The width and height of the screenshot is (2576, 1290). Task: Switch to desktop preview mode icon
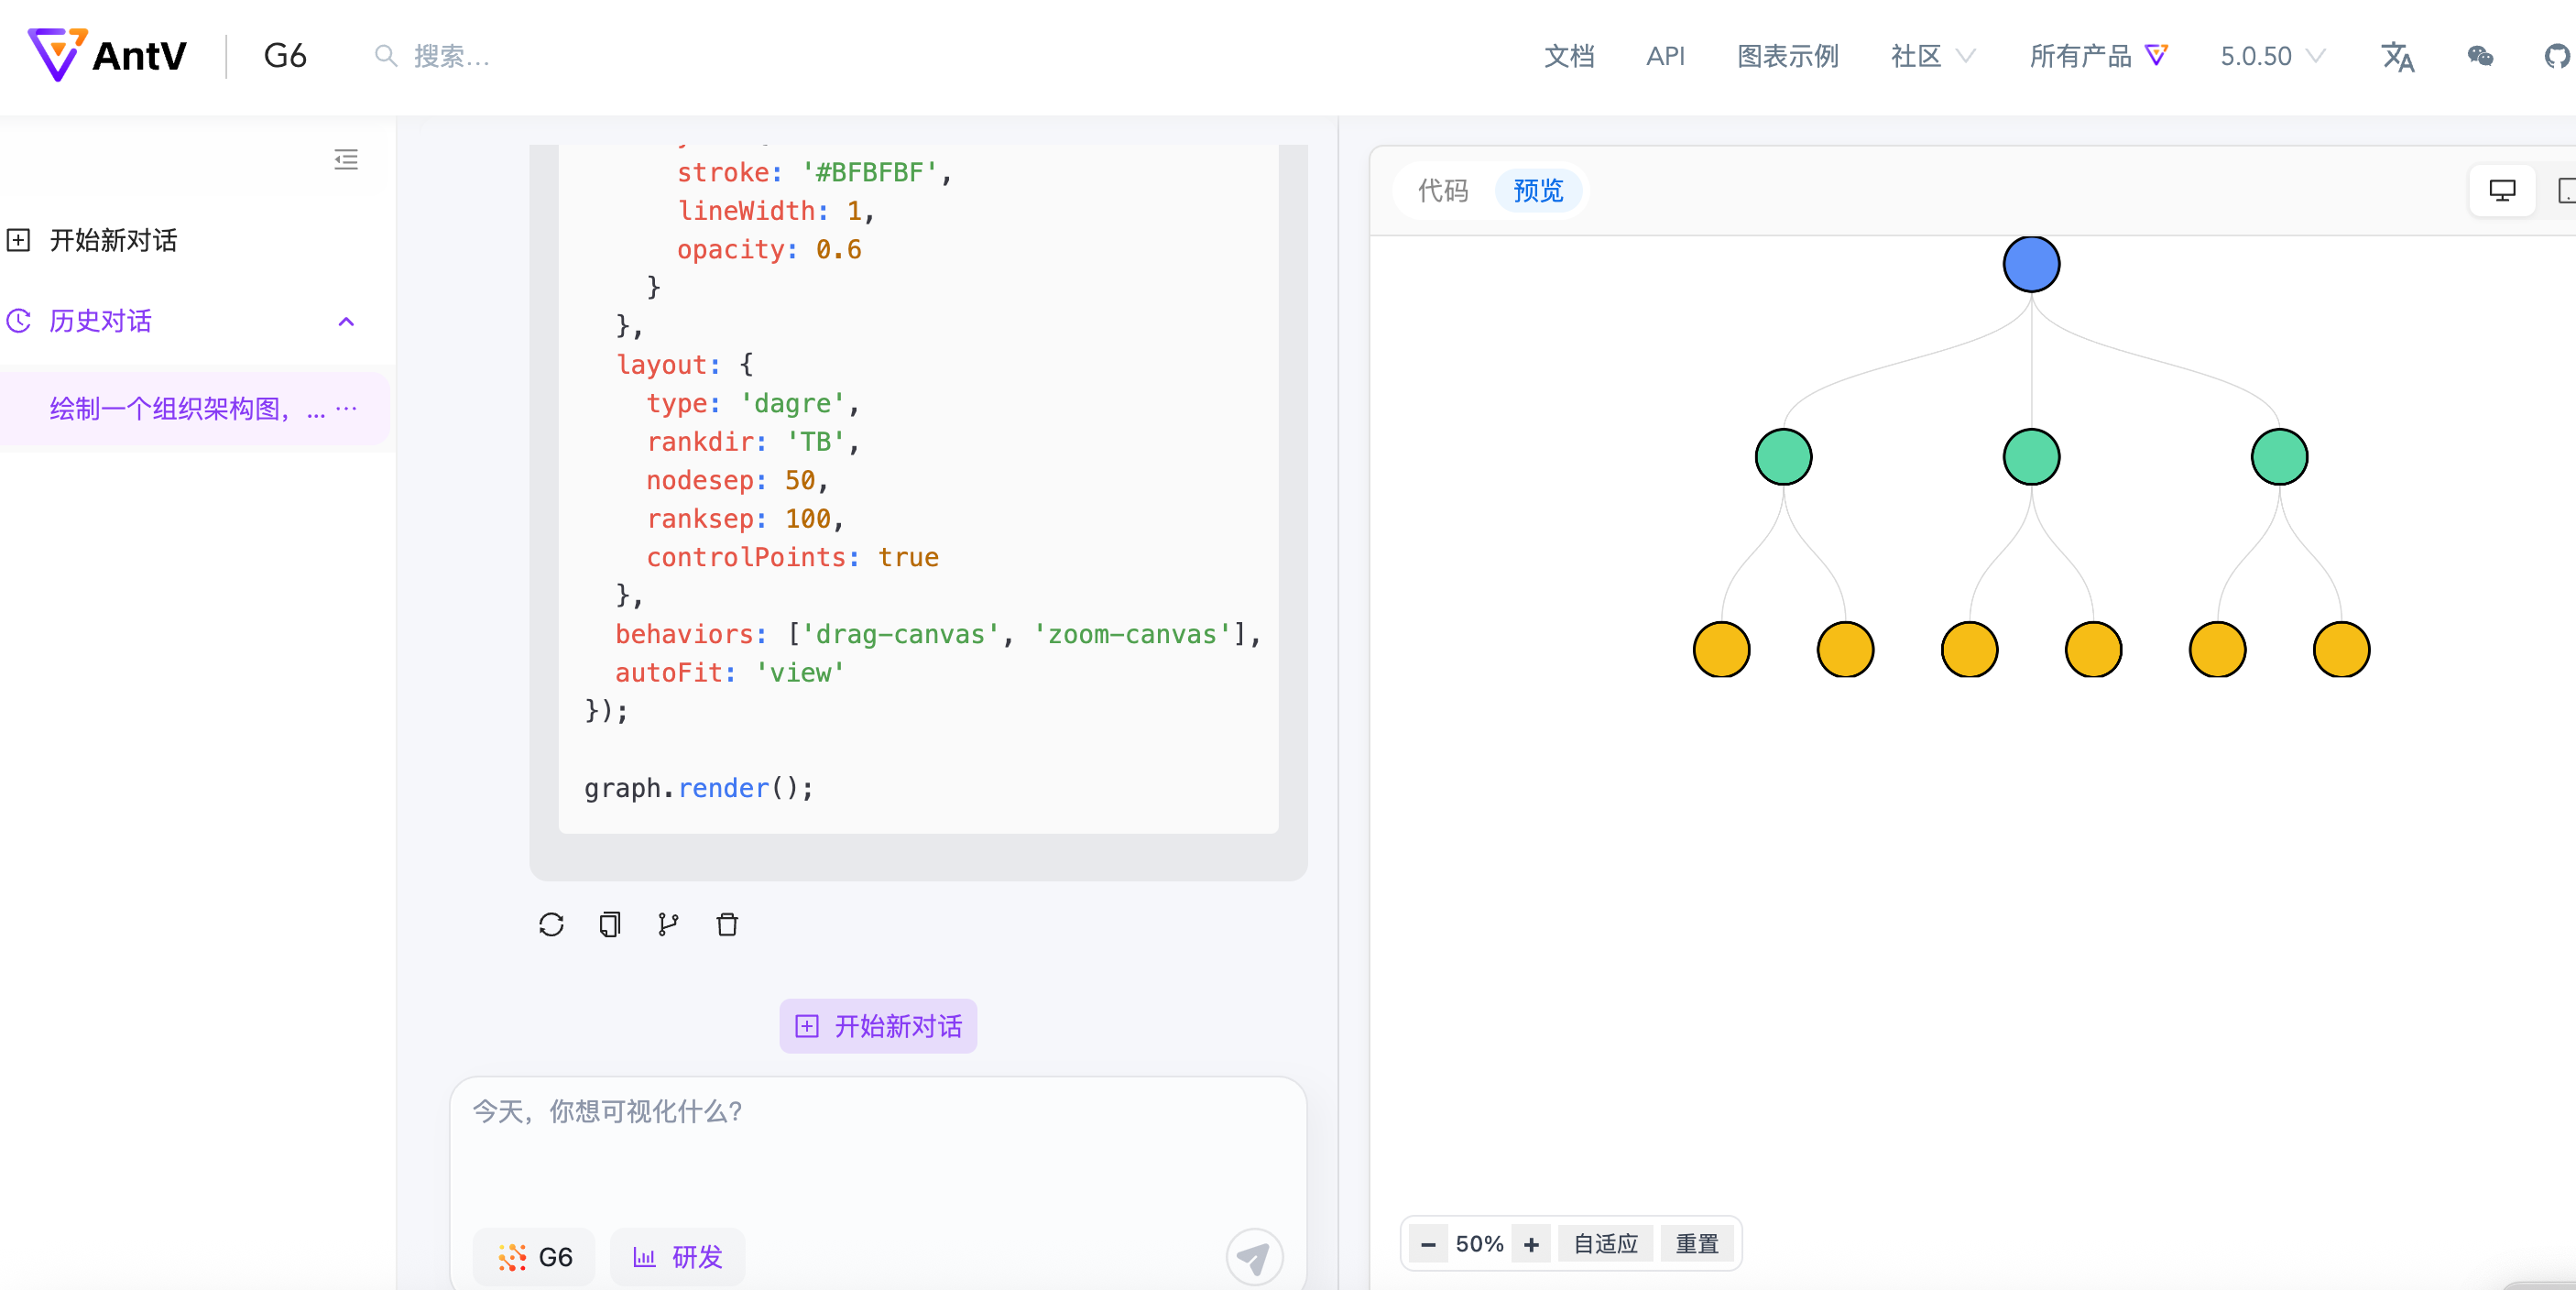(2502, 190)
